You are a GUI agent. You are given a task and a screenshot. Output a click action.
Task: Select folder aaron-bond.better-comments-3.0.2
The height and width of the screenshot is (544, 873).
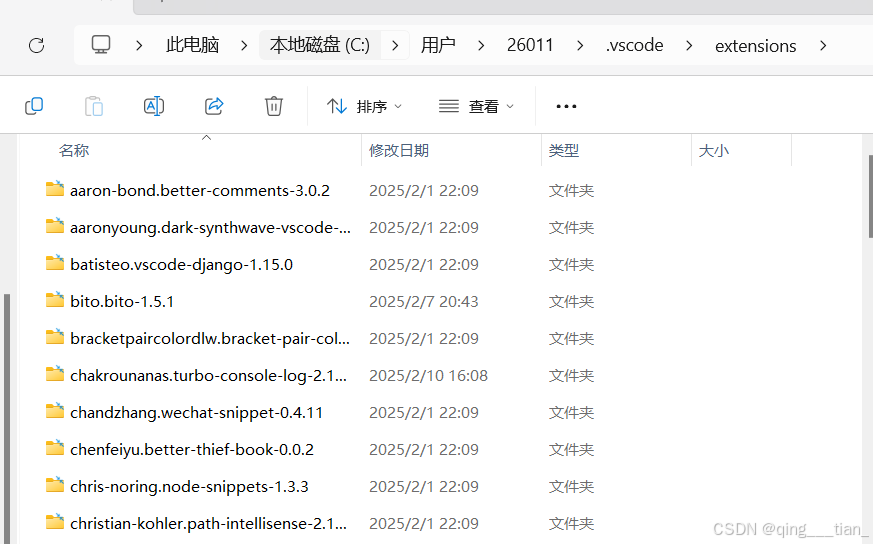pyautogui.click(x=200, y=190)
